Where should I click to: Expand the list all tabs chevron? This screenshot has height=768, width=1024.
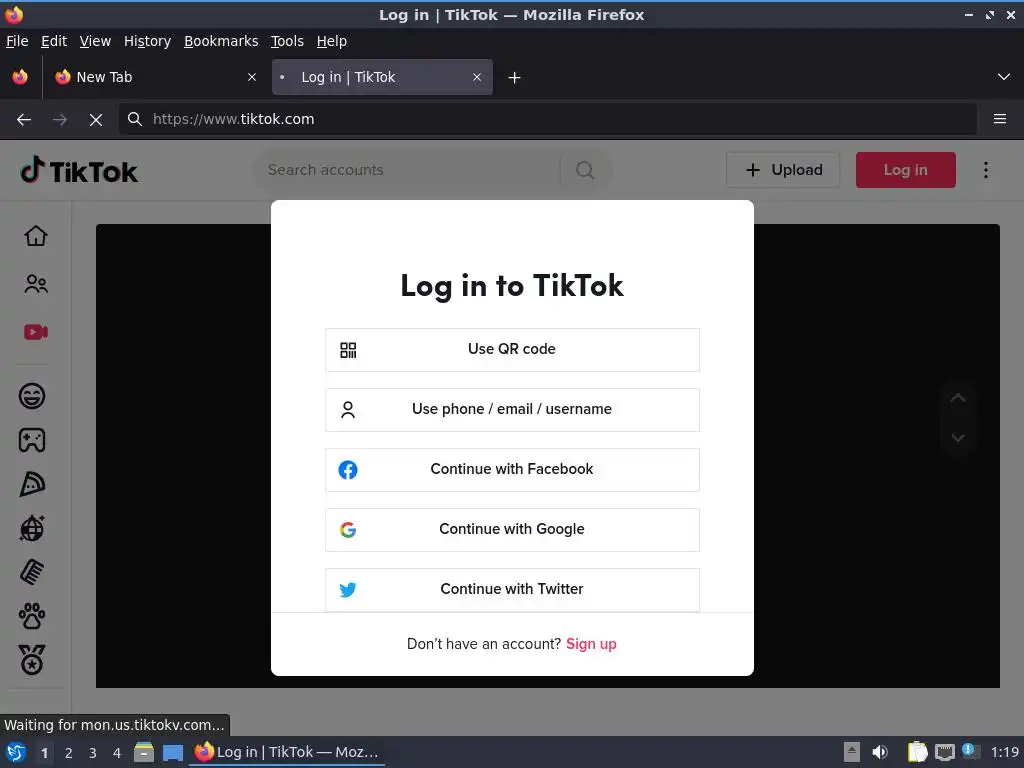coord(1004,77)
